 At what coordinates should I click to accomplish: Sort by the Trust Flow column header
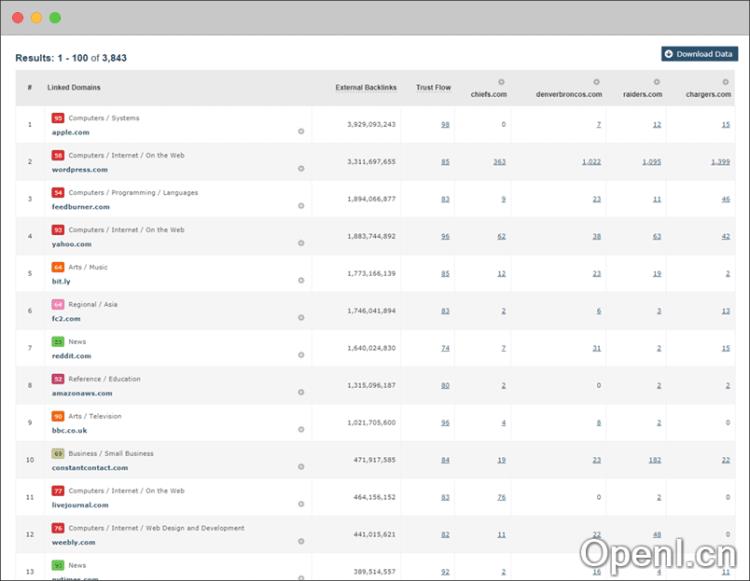[433, 88]
